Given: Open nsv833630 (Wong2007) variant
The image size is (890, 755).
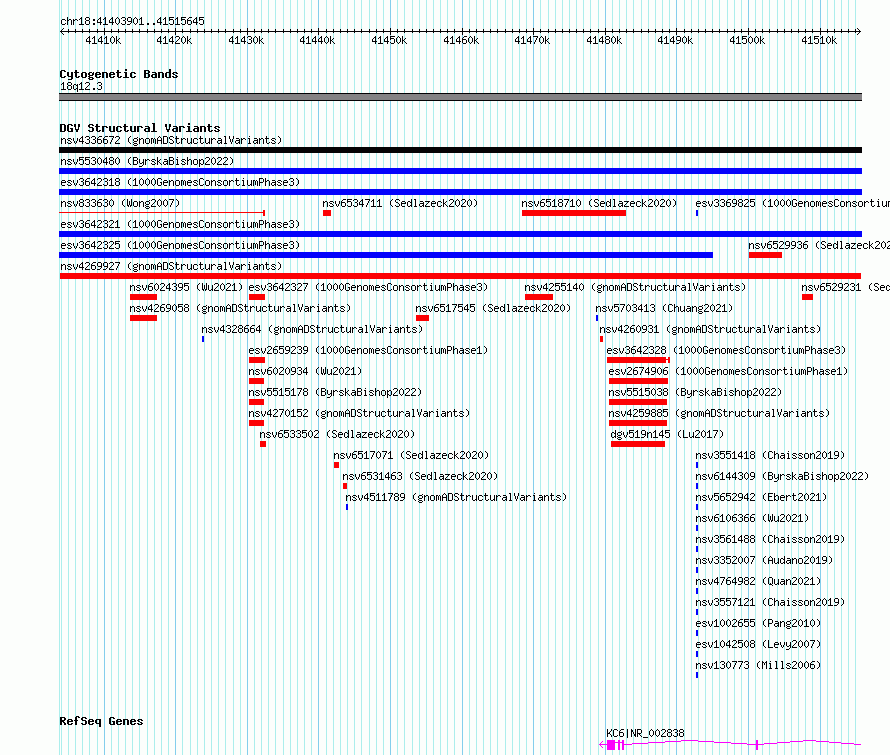Looking at the screenshot, I should (120, 203).
